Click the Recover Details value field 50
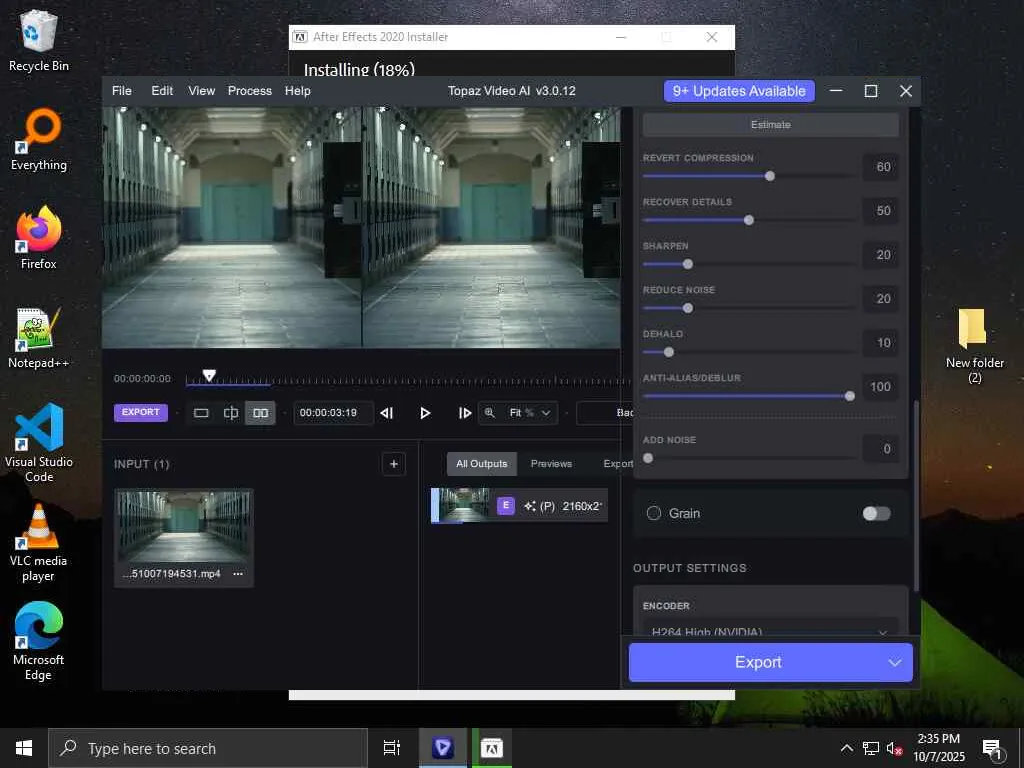 (x=881, y=211)
